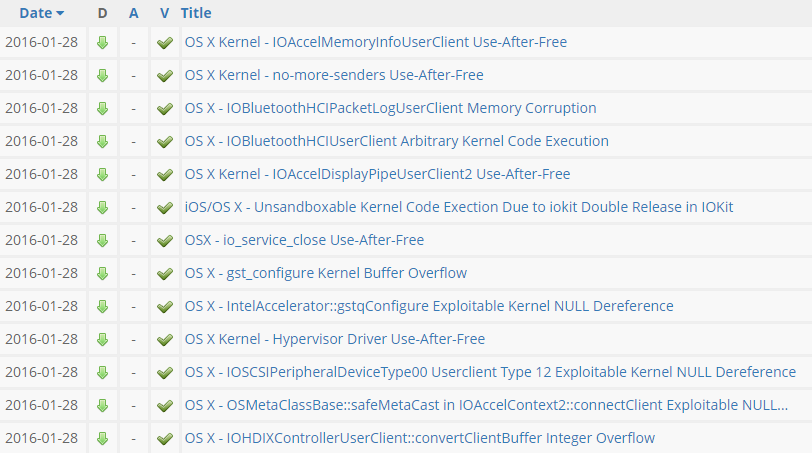Click the application dash in IOBluetoothHCIUserClient row

(134, 141)
